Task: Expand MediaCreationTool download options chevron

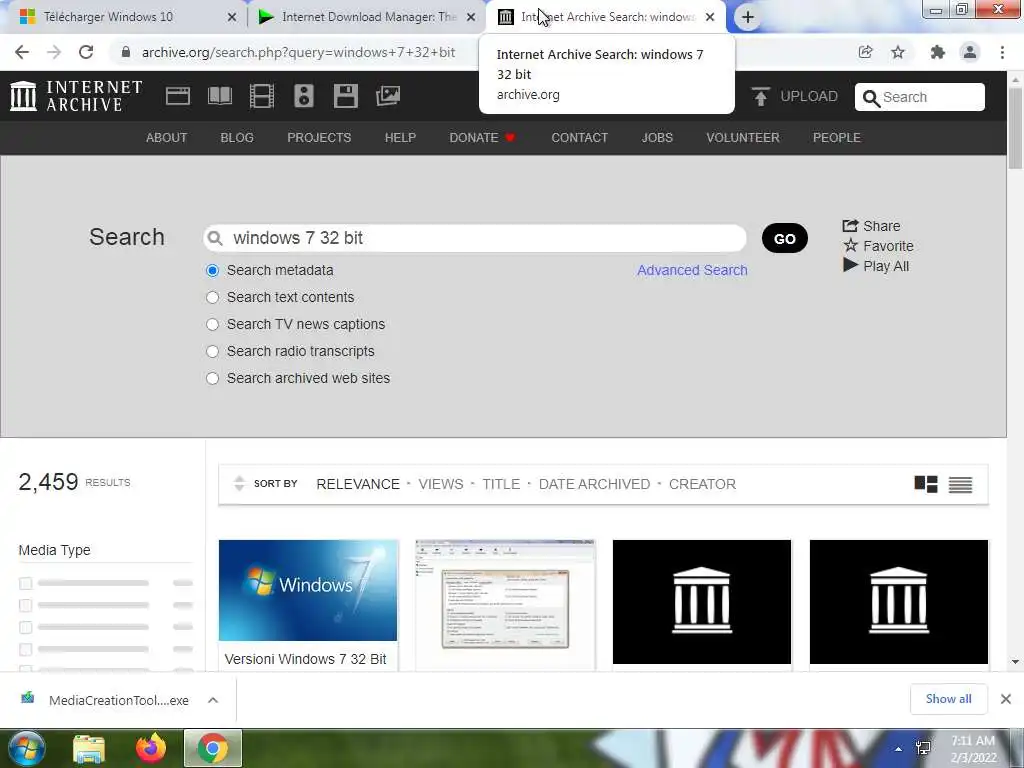Action: pos(213,700)
